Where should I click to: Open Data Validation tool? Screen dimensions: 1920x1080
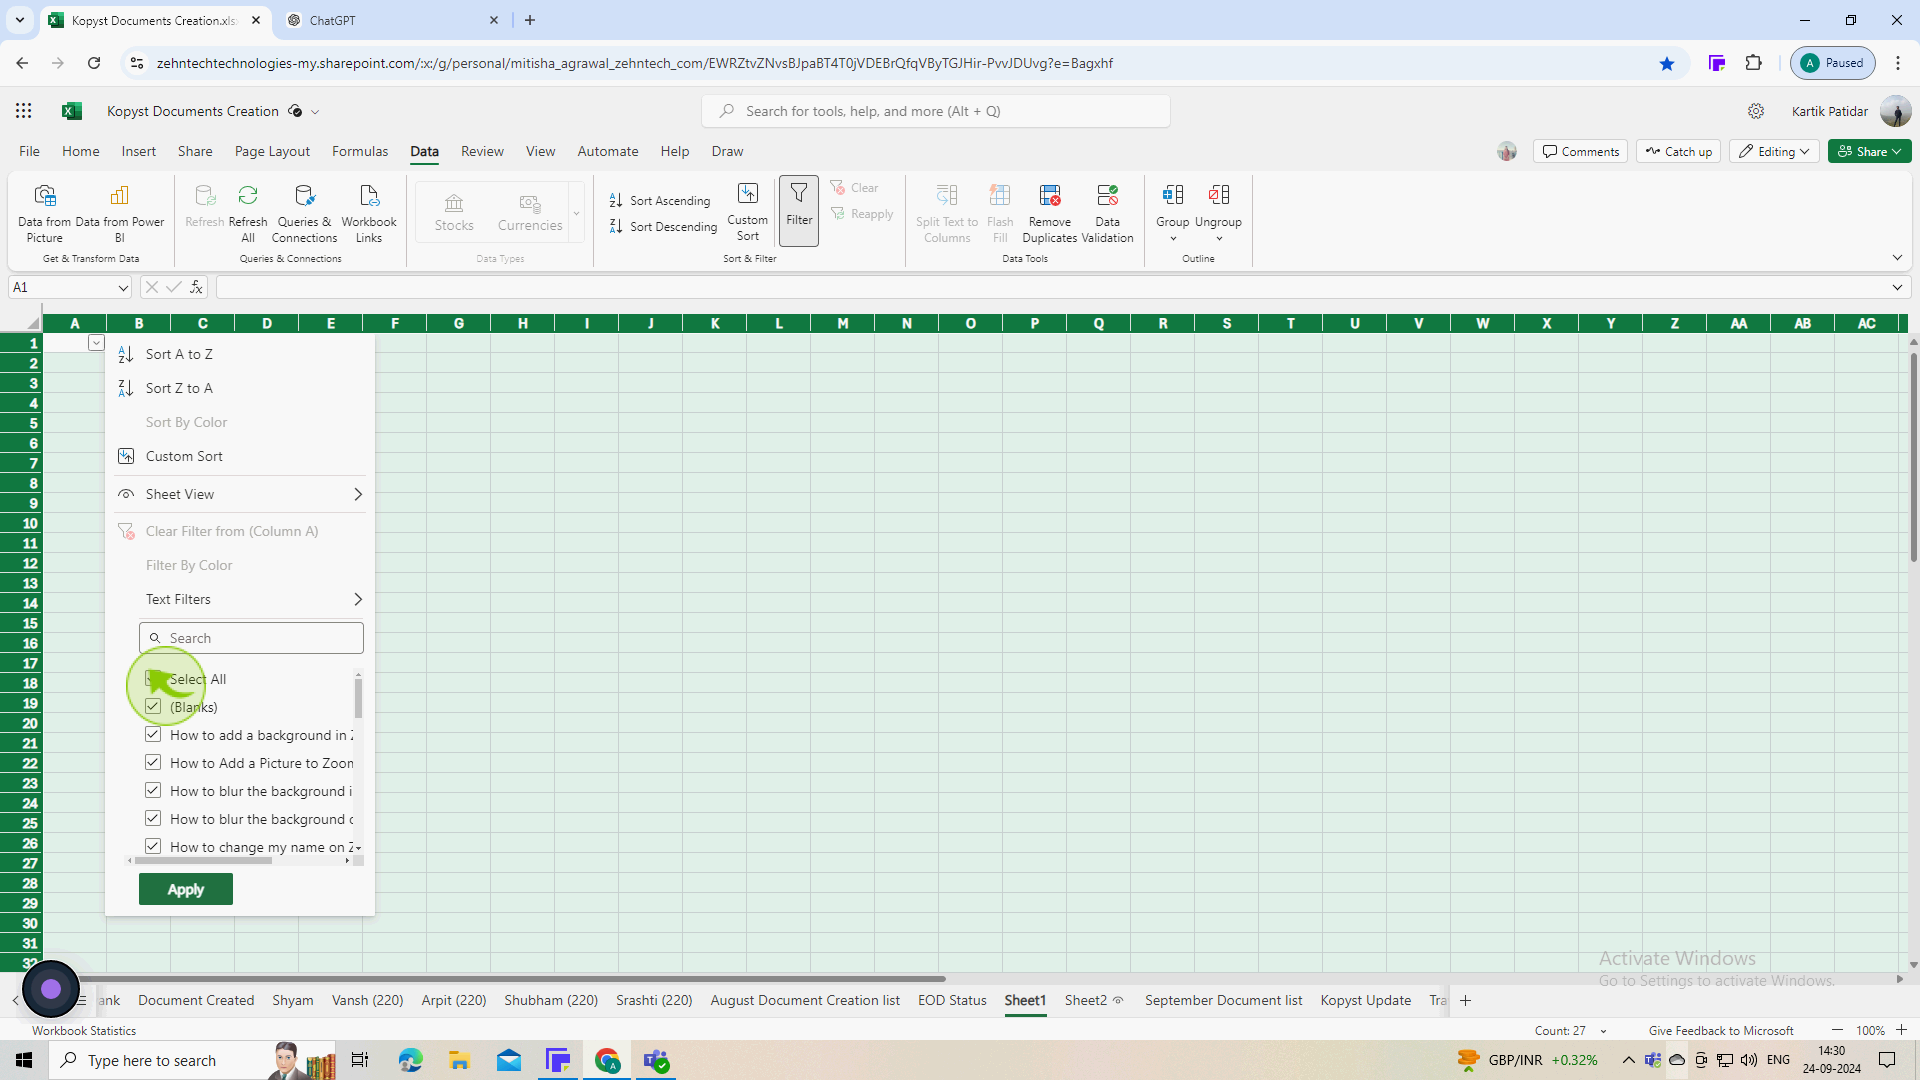coord(1107,213)
